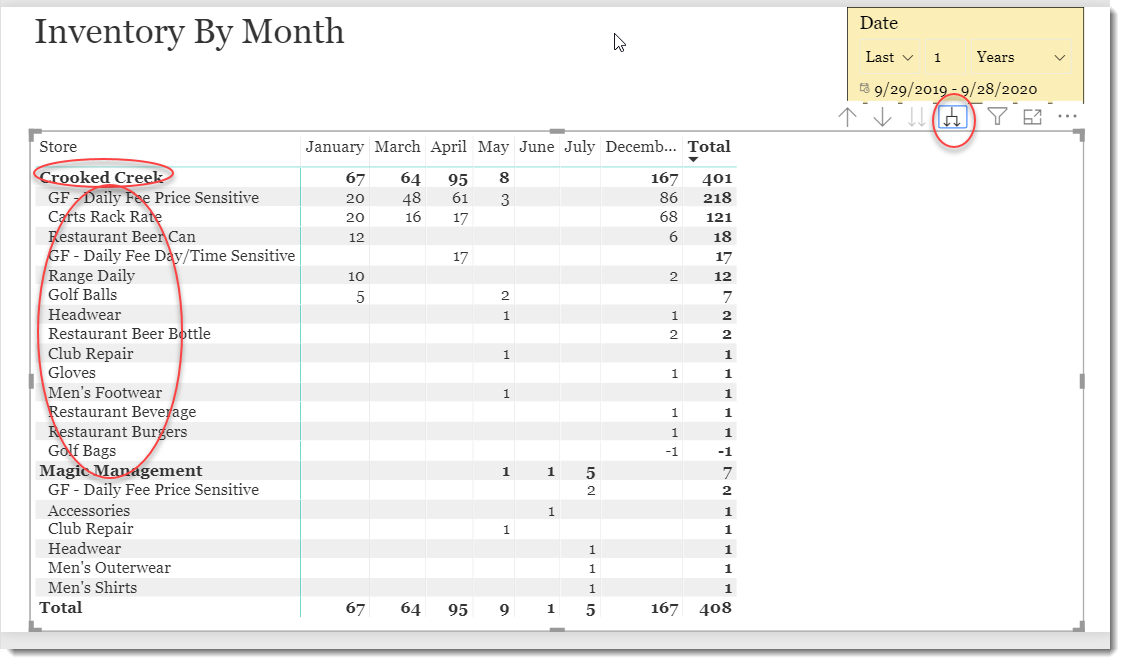Select the Inventory By Month title
The width and height of the screenshot is (1125, 664).
point(189,32)
